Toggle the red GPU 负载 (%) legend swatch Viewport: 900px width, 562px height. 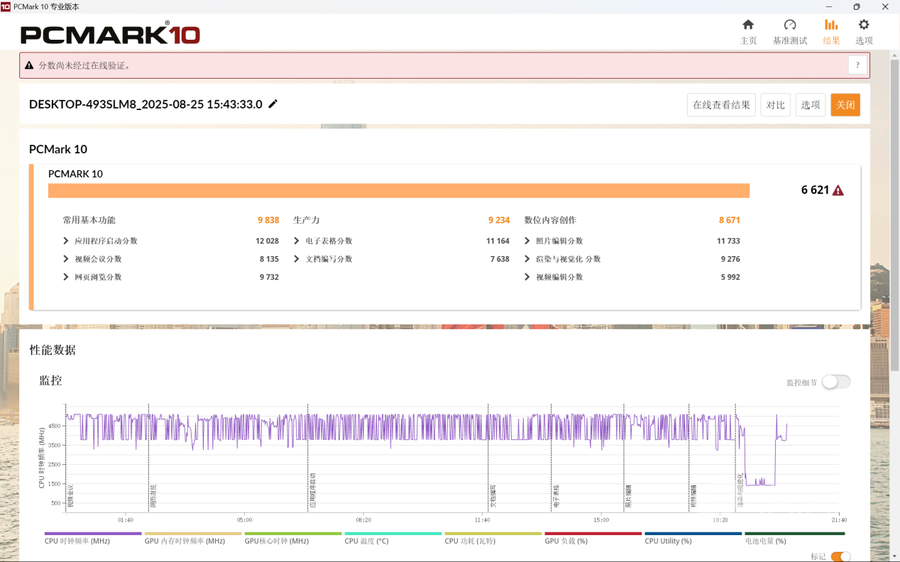[x=592, y=534]
